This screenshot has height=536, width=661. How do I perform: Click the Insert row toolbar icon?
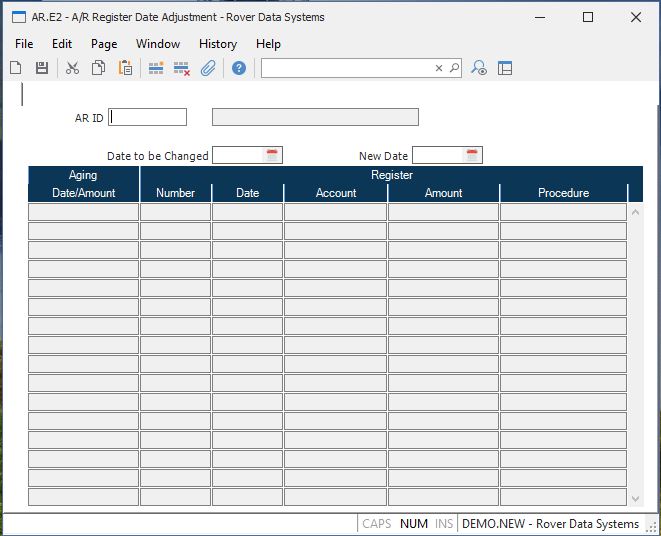pos(156,68)
